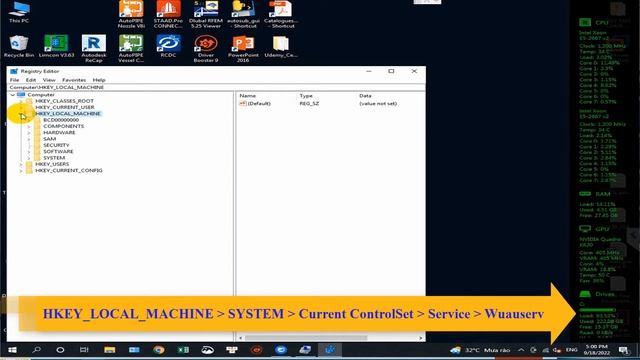The image size is (640, 360).
Task: Select the SAM key
Action: pos(49,139)
